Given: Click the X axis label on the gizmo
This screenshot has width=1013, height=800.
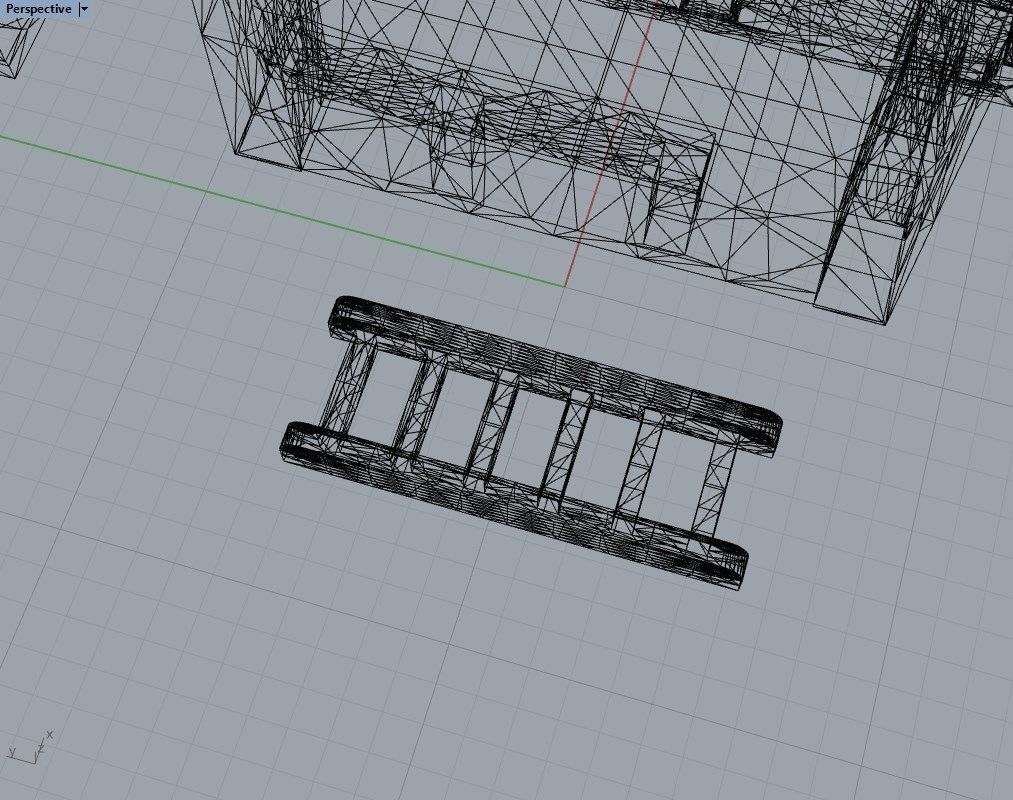Looking at the screenshot, I should [49, 734].
